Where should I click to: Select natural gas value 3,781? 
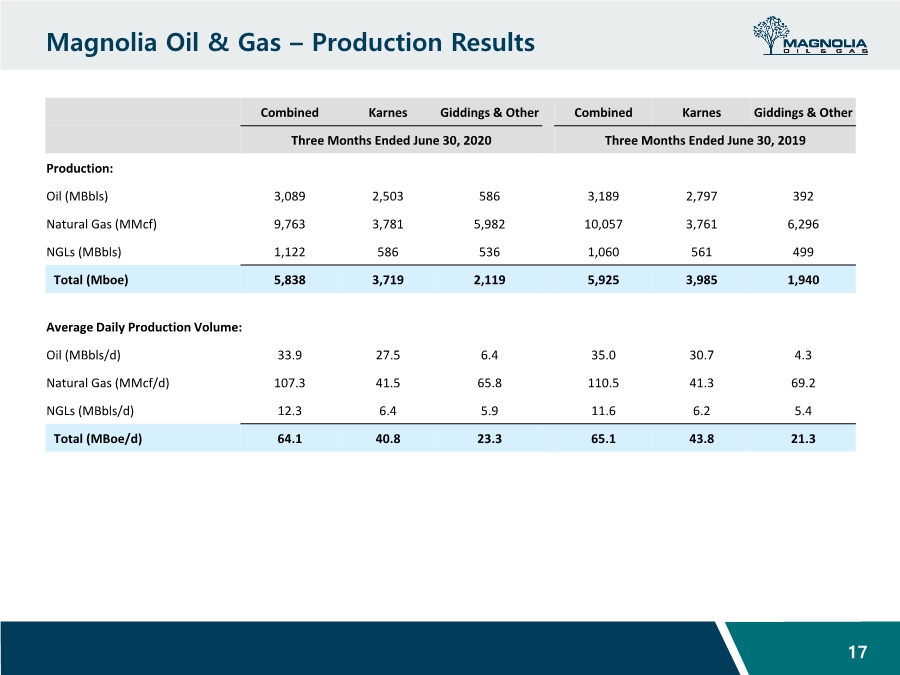(387, 224)
